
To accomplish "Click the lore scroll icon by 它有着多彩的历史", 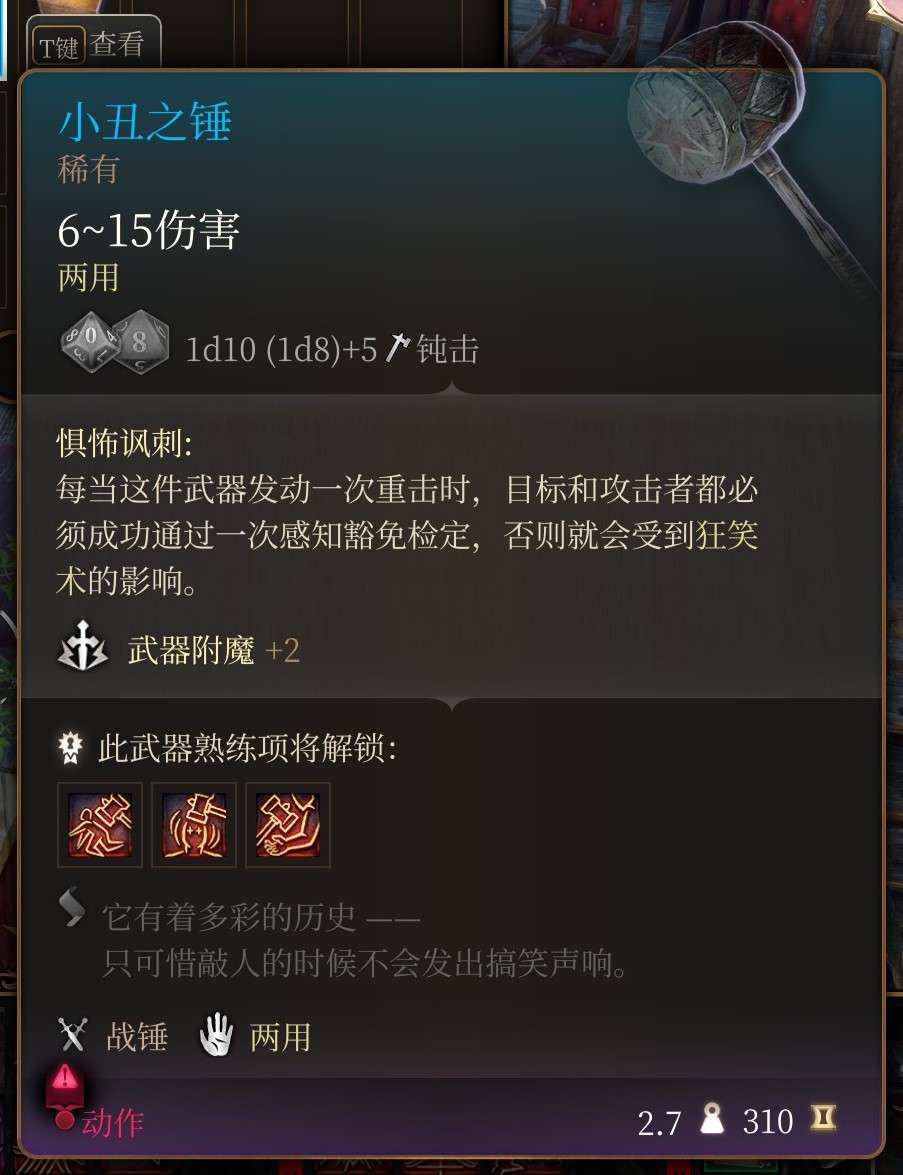I will click(x=72, y=907).
